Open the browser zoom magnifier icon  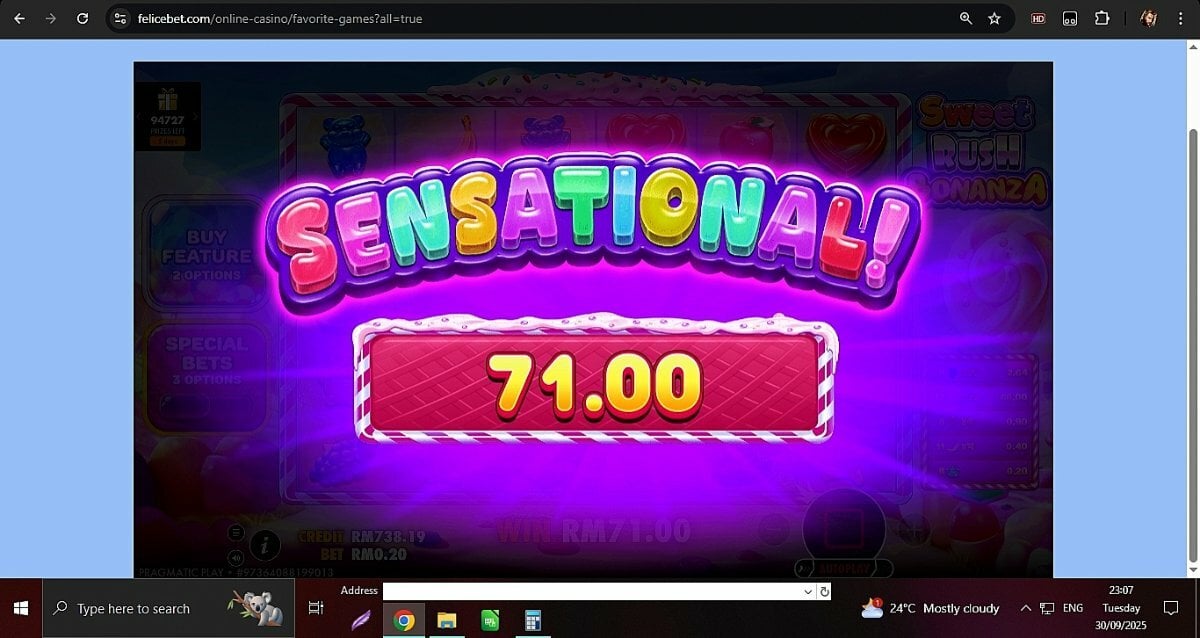(965, 18)
